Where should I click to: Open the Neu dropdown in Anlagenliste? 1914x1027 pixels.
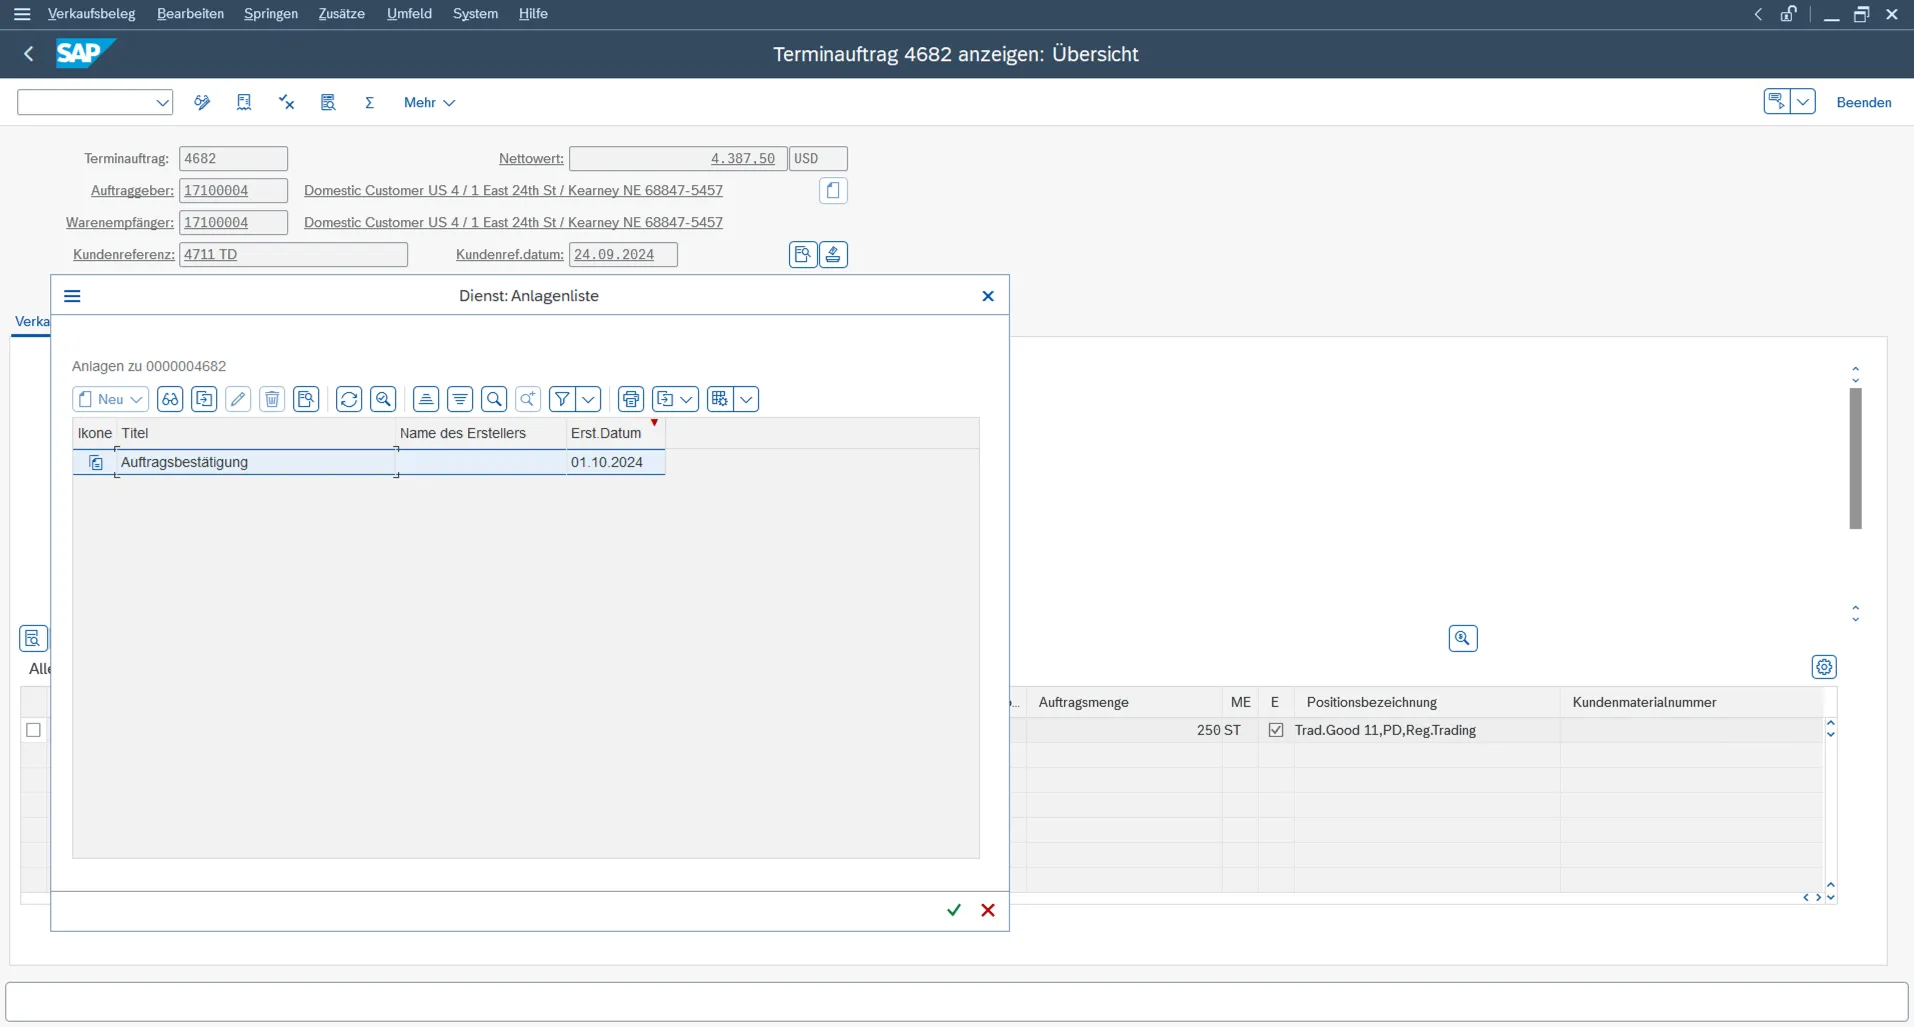coord(111,399)
